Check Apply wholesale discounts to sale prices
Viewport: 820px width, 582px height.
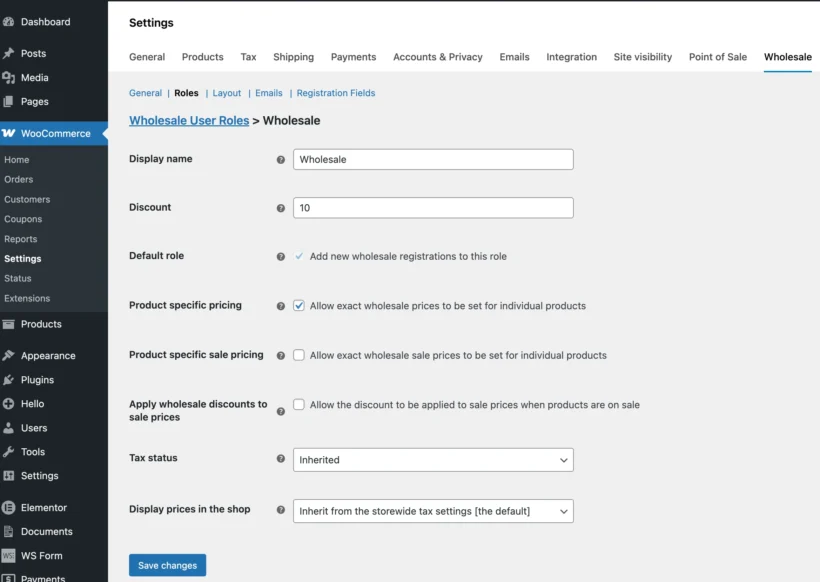tap(299, 405)
